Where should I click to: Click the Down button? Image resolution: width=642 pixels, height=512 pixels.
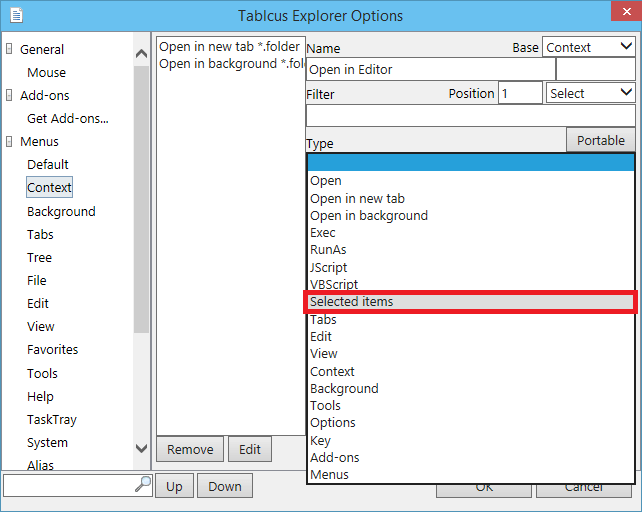coord(225,486)
